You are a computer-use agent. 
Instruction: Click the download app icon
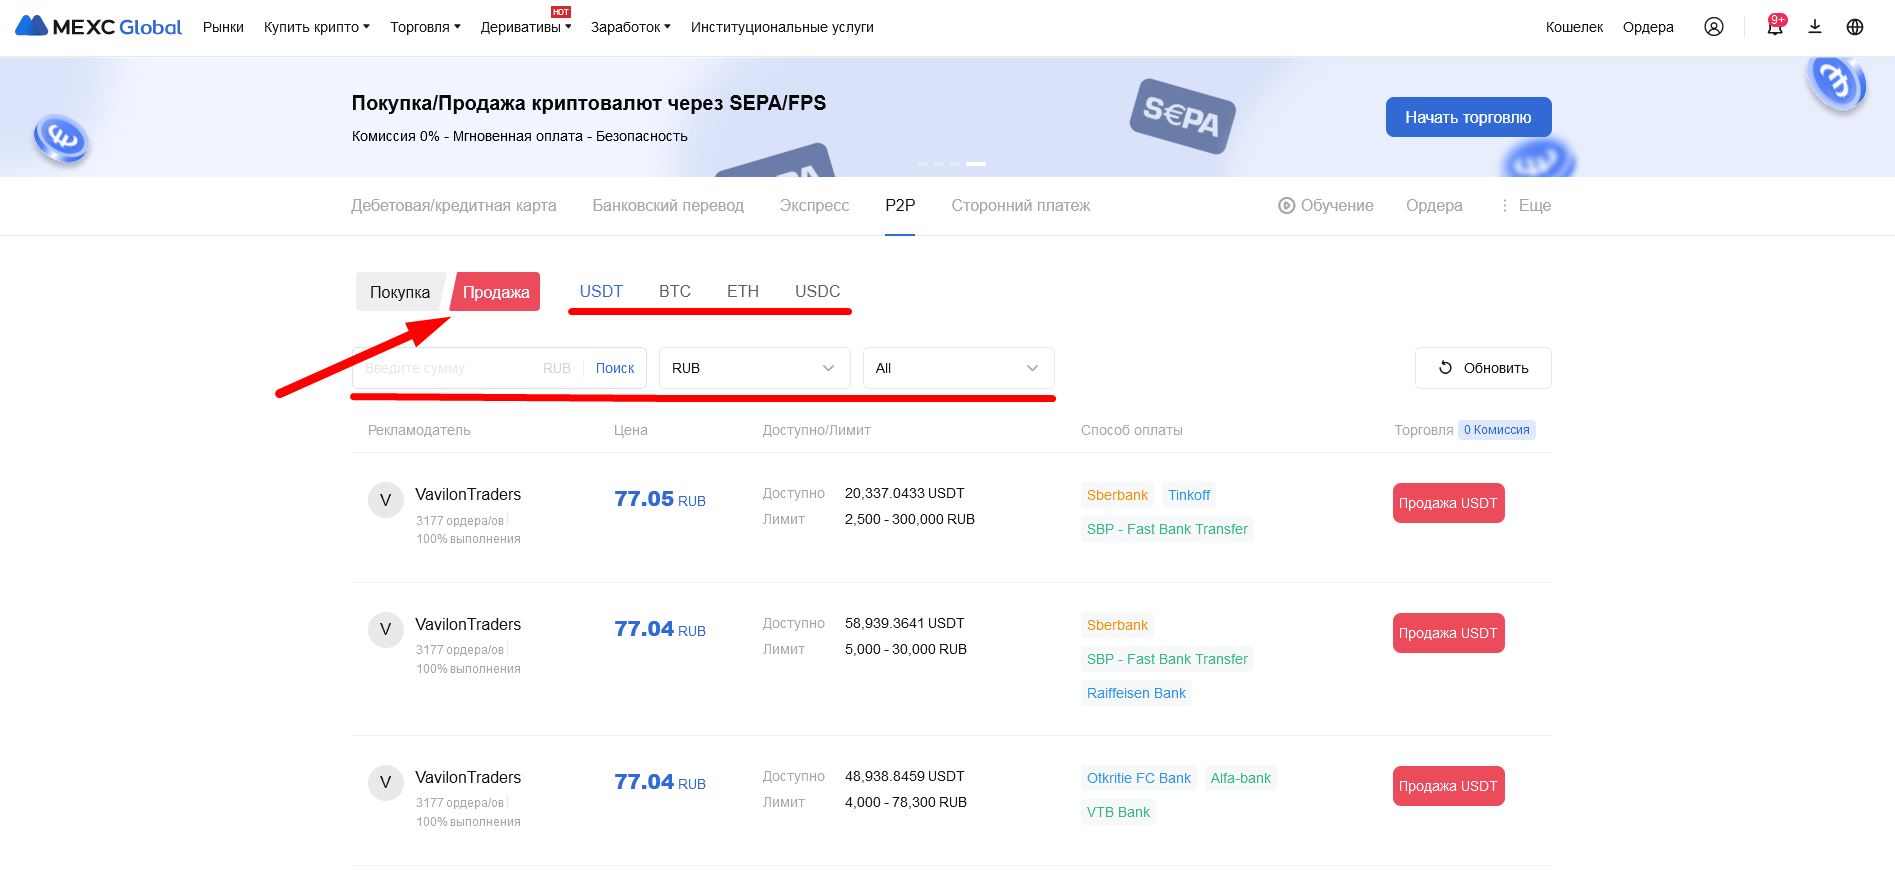point(1815,27)
